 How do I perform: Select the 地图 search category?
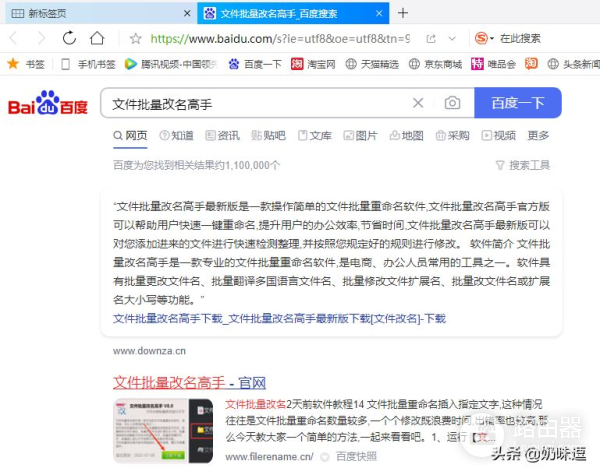(x=406, y=135)
